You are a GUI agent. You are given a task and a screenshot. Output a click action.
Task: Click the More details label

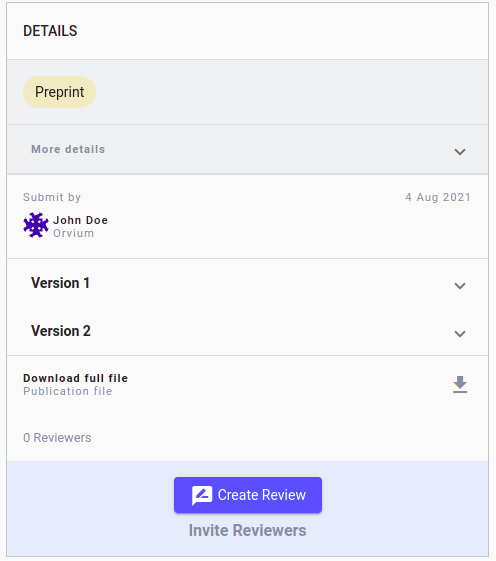68,149
